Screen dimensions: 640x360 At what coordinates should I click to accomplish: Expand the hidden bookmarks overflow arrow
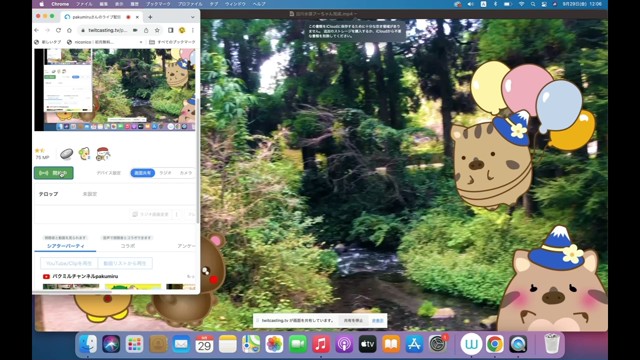(141, 42)
